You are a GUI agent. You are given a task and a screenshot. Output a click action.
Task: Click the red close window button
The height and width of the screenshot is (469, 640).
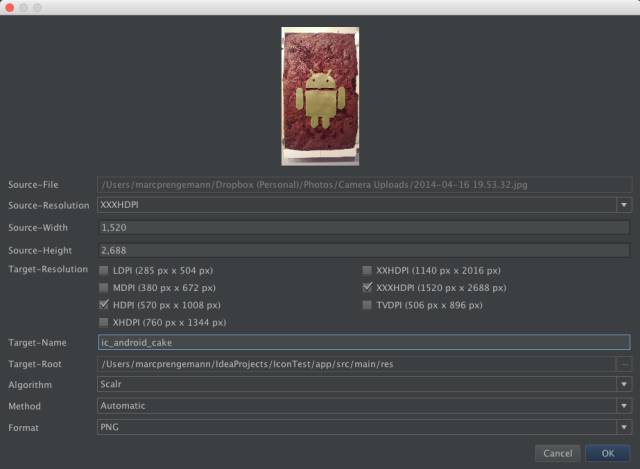click(10, 8)
